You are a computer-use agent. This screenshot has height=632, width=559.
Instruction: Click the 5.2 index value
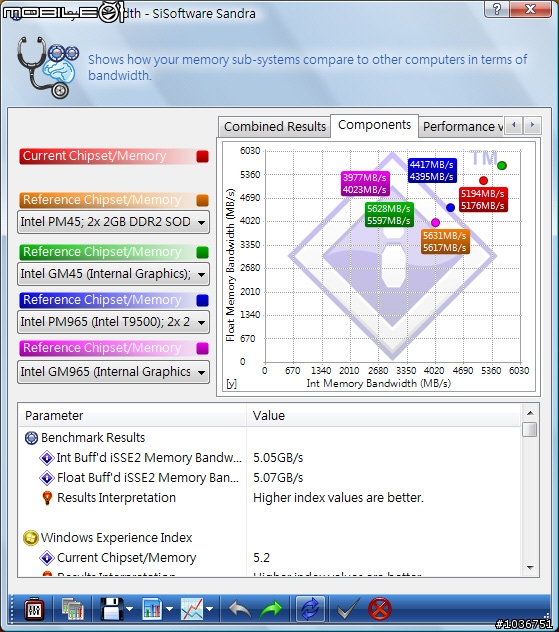point(262,558)
